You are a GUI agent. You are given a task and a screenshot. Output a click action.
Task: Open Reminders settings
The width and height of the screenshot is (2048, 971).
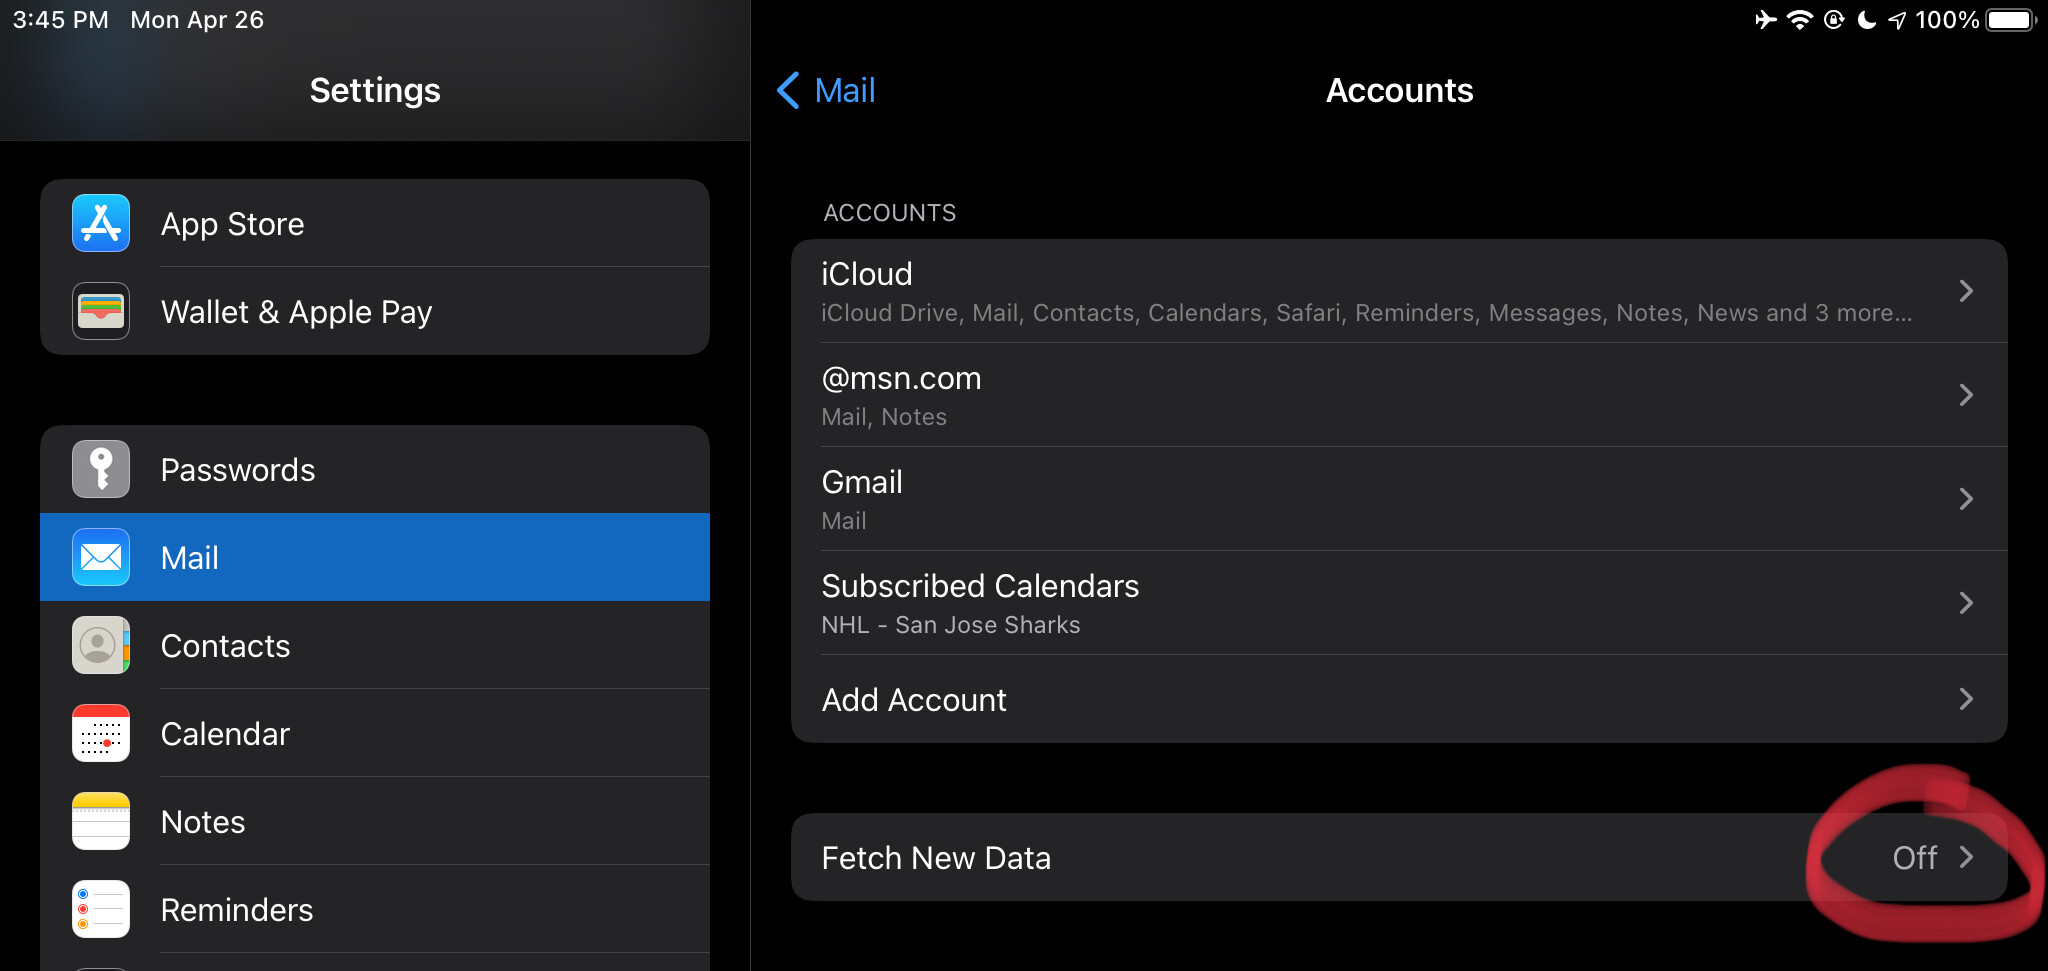375,909
